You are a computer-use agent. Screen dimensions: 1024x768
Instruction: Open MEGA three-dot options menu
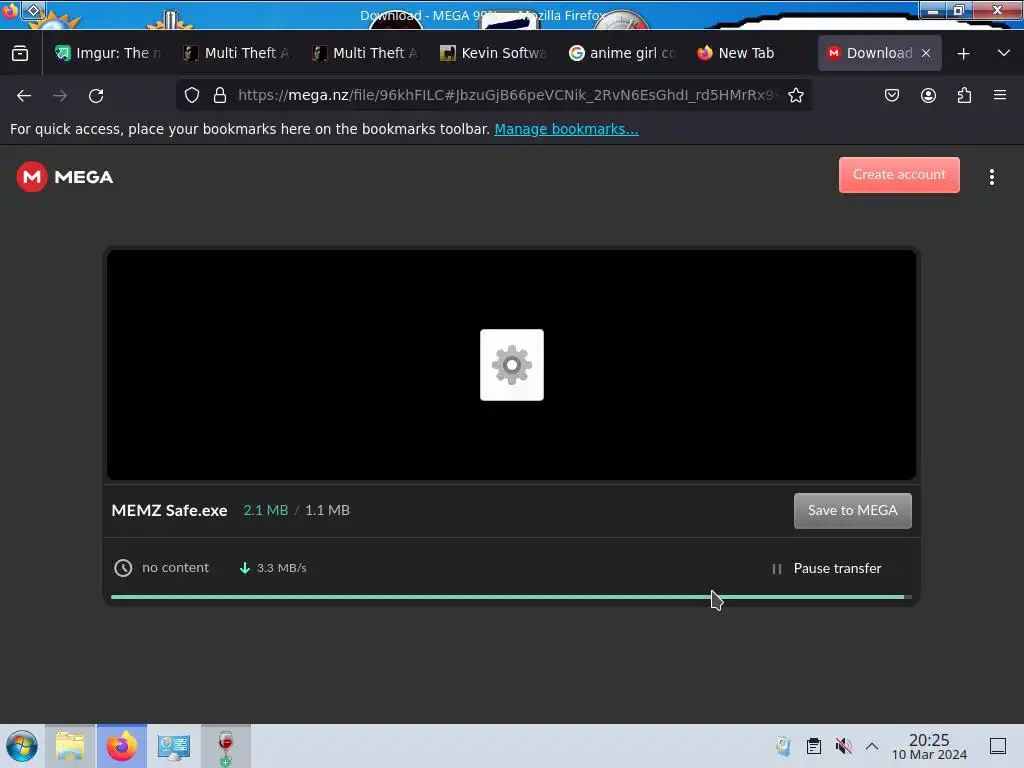click(x=991, y=177)
